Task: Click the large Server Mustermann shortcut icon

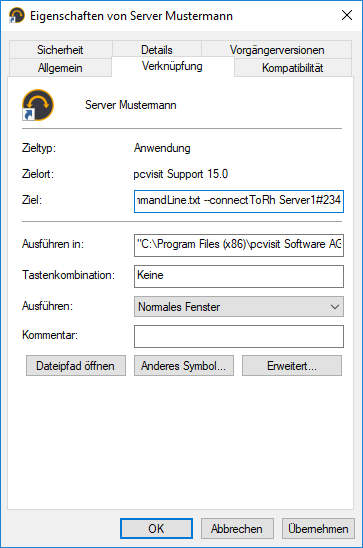Action: pos(38,105)
